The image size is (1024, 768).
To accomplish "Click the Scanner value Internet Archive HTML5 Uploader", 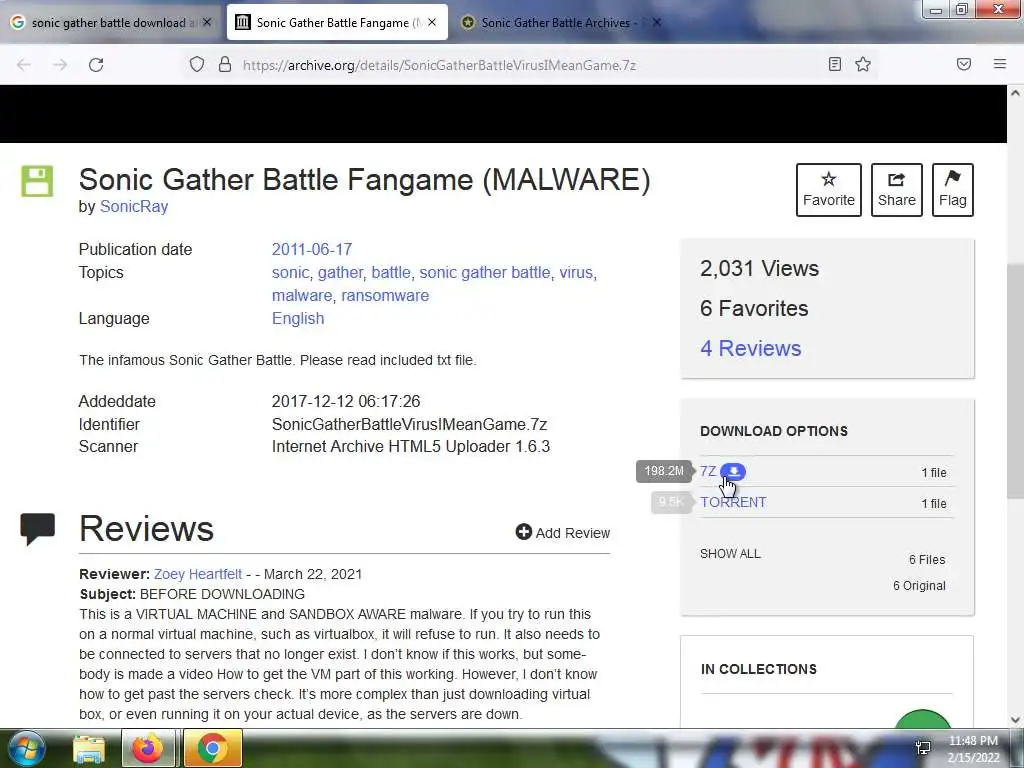I will tap(411, 447).
